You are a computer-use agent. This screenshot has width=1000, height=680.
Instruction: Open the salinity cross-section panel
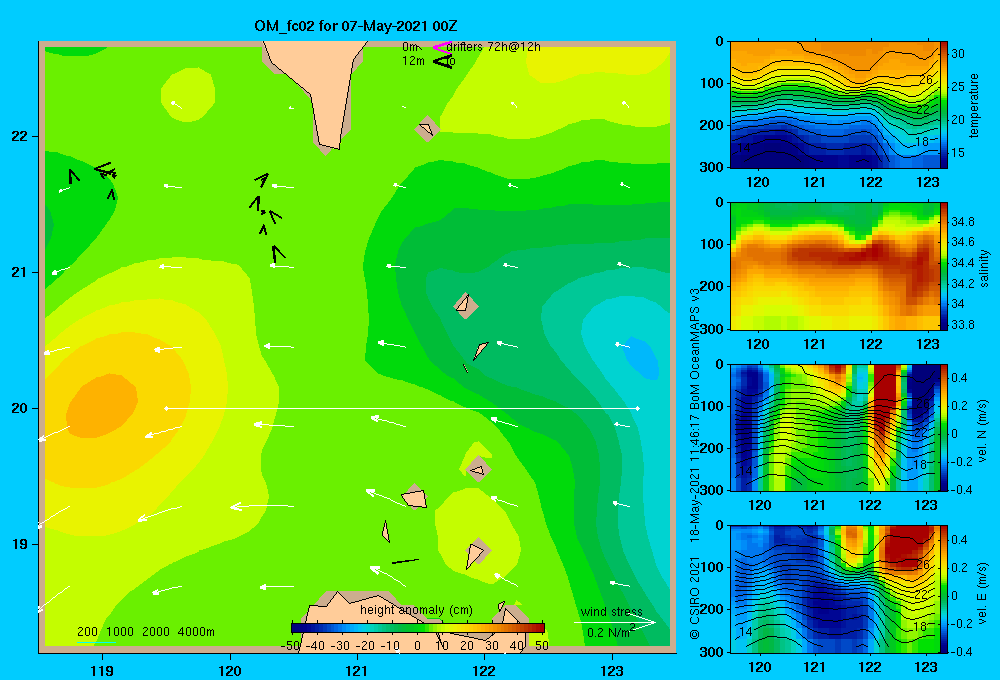835,266
